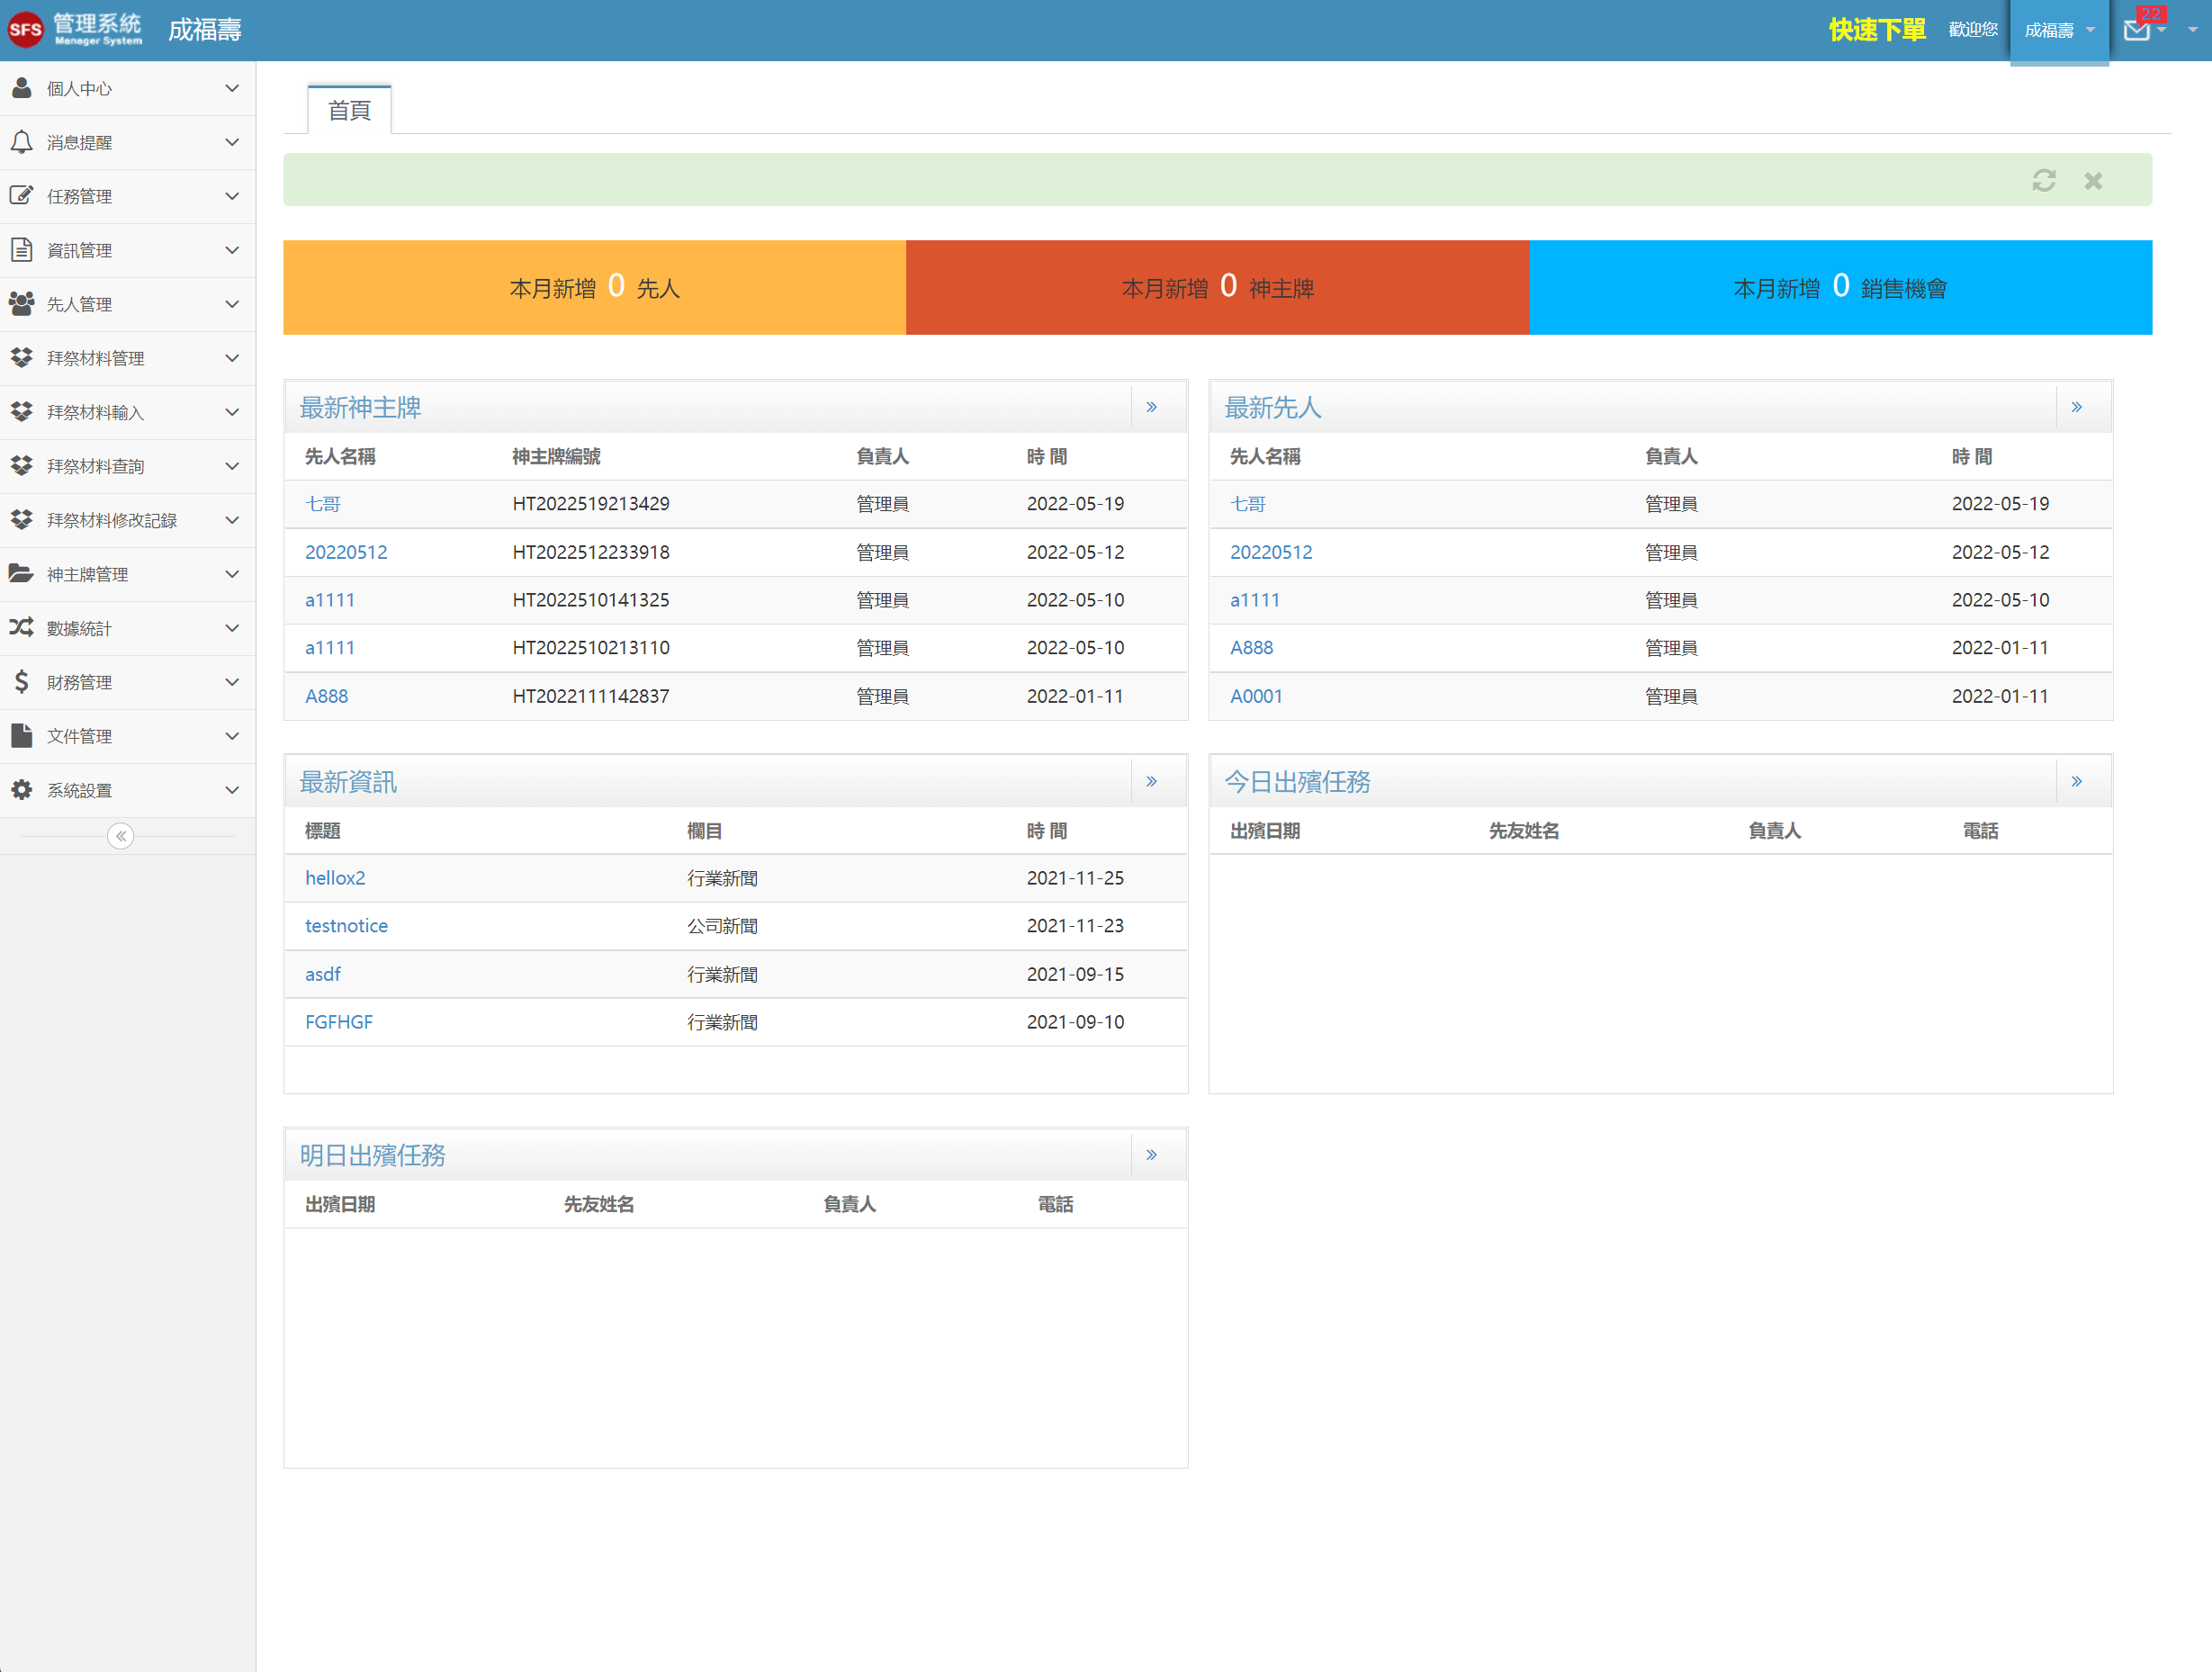Click the SFS logo icon
The height and width of the screenshot is (1672, 2212).
point(25,29)
